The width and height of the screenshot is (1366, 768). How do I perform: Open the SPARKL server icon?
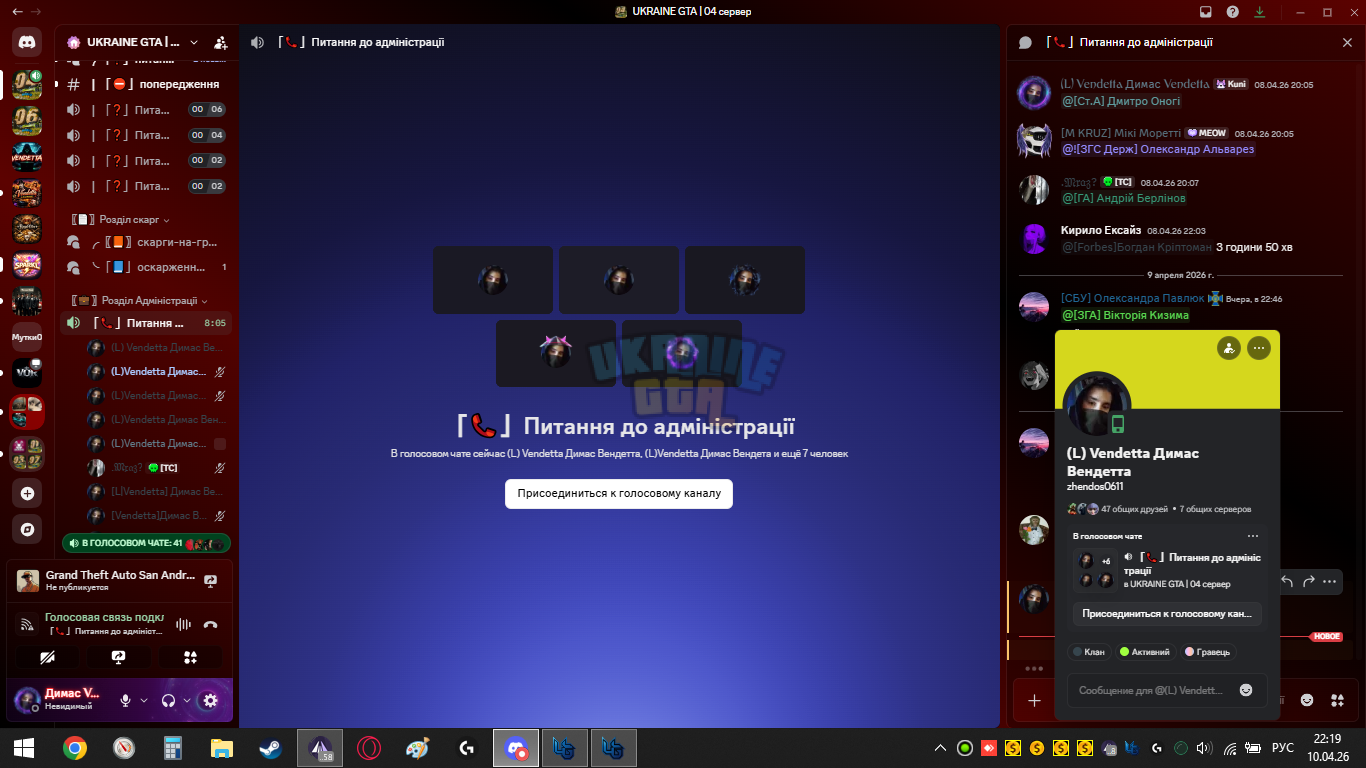click(x=27, y=265)
